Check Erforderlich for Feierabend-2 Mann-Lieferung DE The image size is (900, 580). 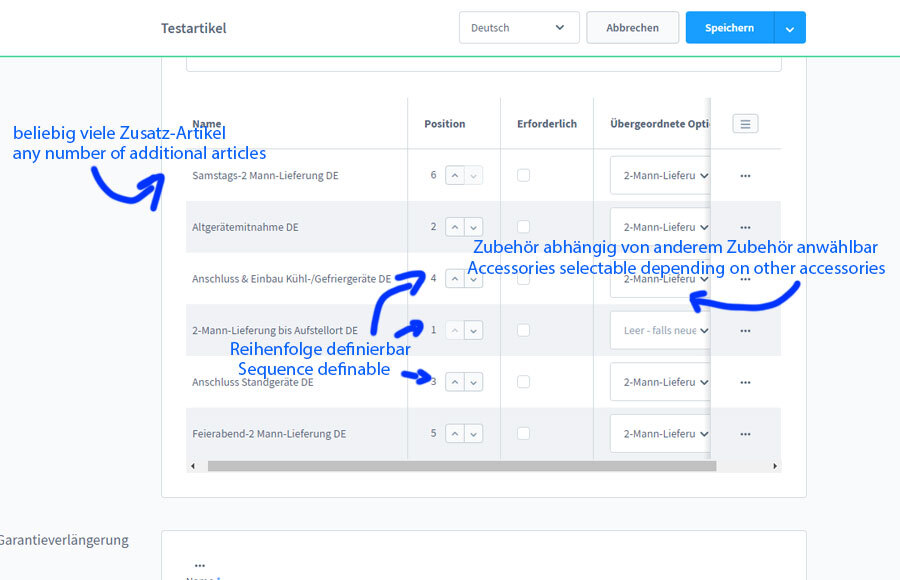(x=523, y=434)
